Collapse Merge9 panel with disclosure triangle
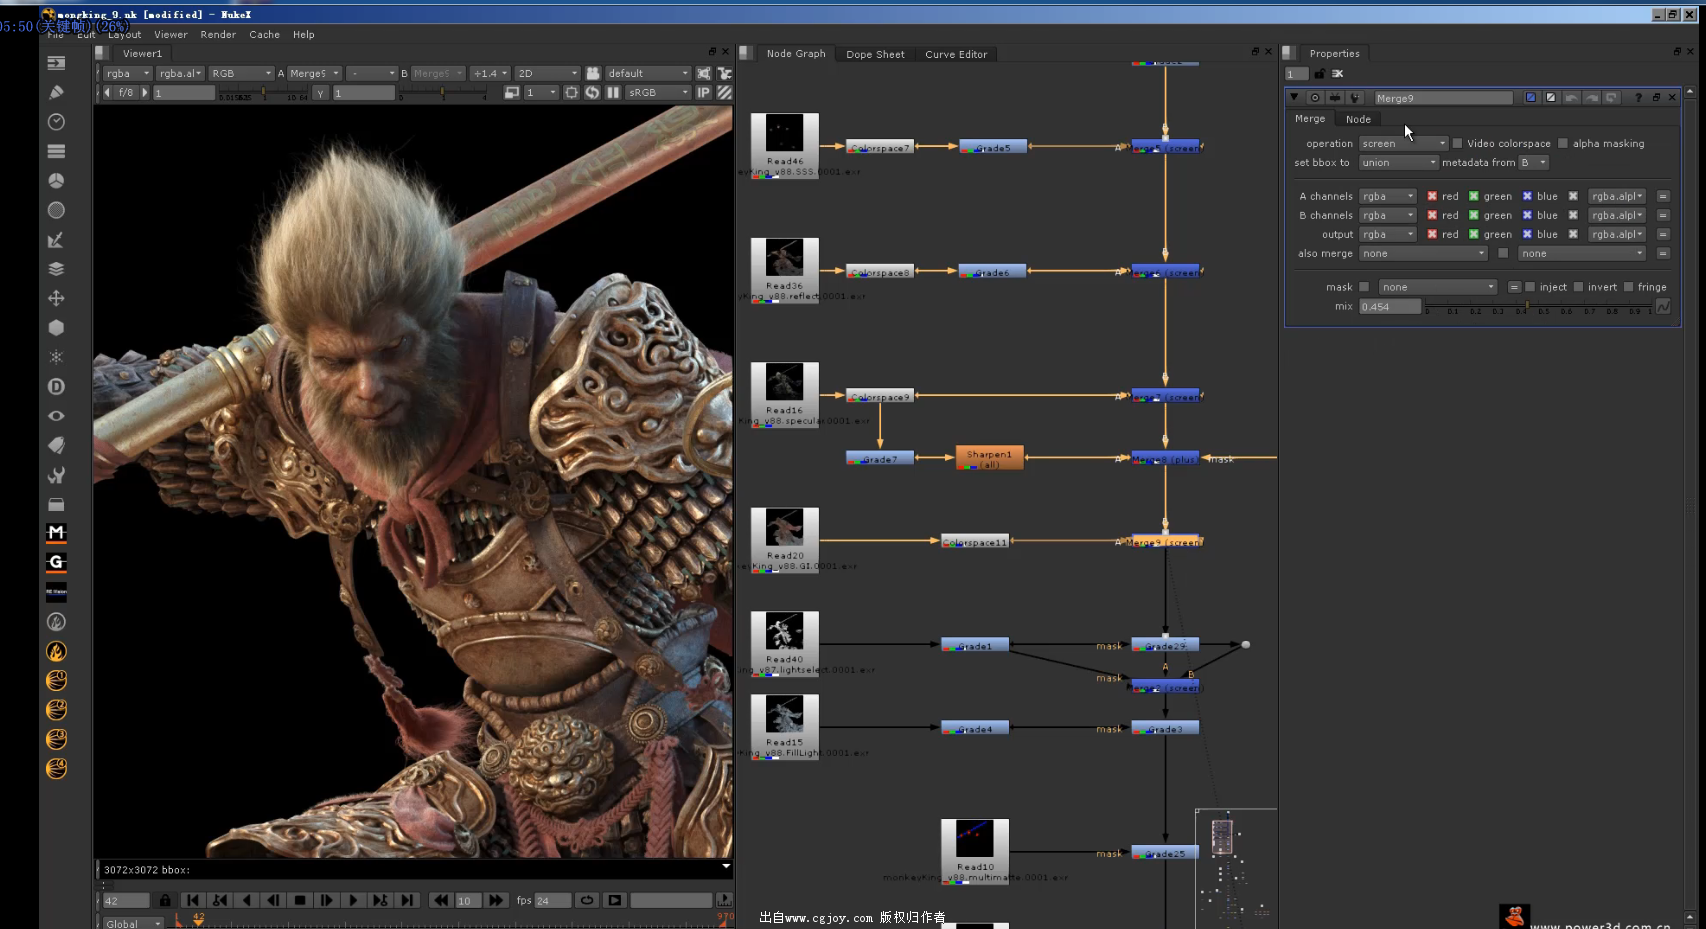This screenshot has height=929, width=1706. coord(1294,97)
